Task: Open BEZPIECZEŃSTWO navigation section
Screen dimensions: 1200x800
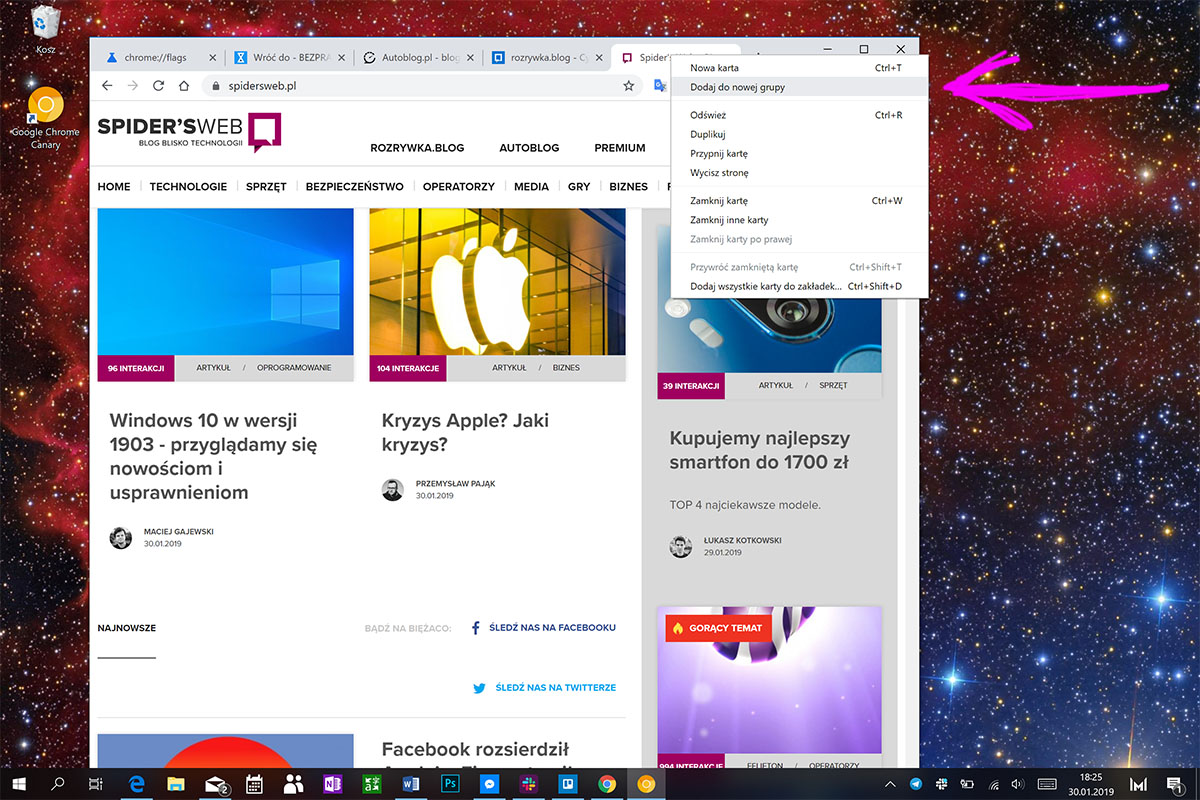Action: [355, 186]
